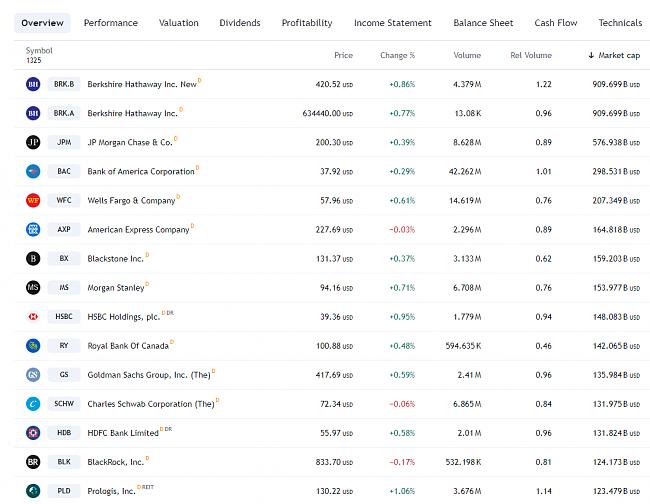Open the JPM ticker symbol
The height and width of the screenshot is (504, 650).
tap(64, 142)
